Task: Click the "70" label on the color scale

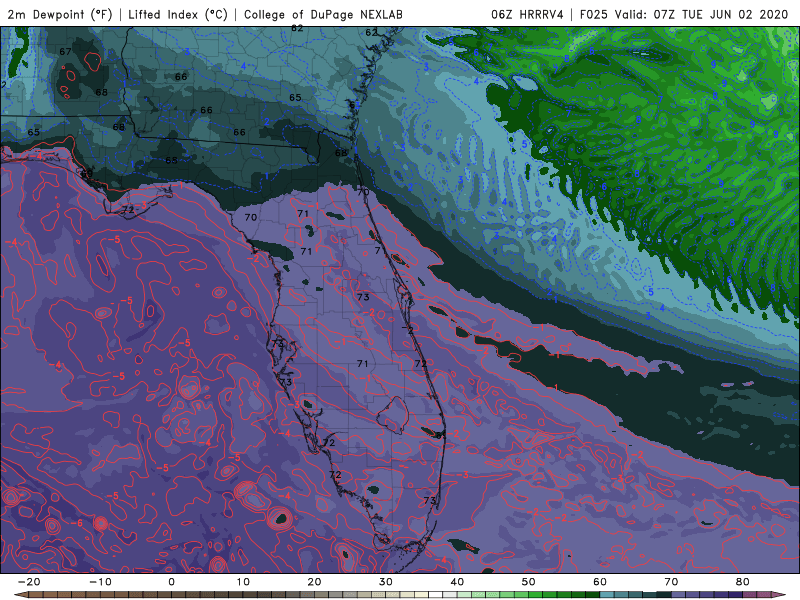Action: tap(671, 582)
